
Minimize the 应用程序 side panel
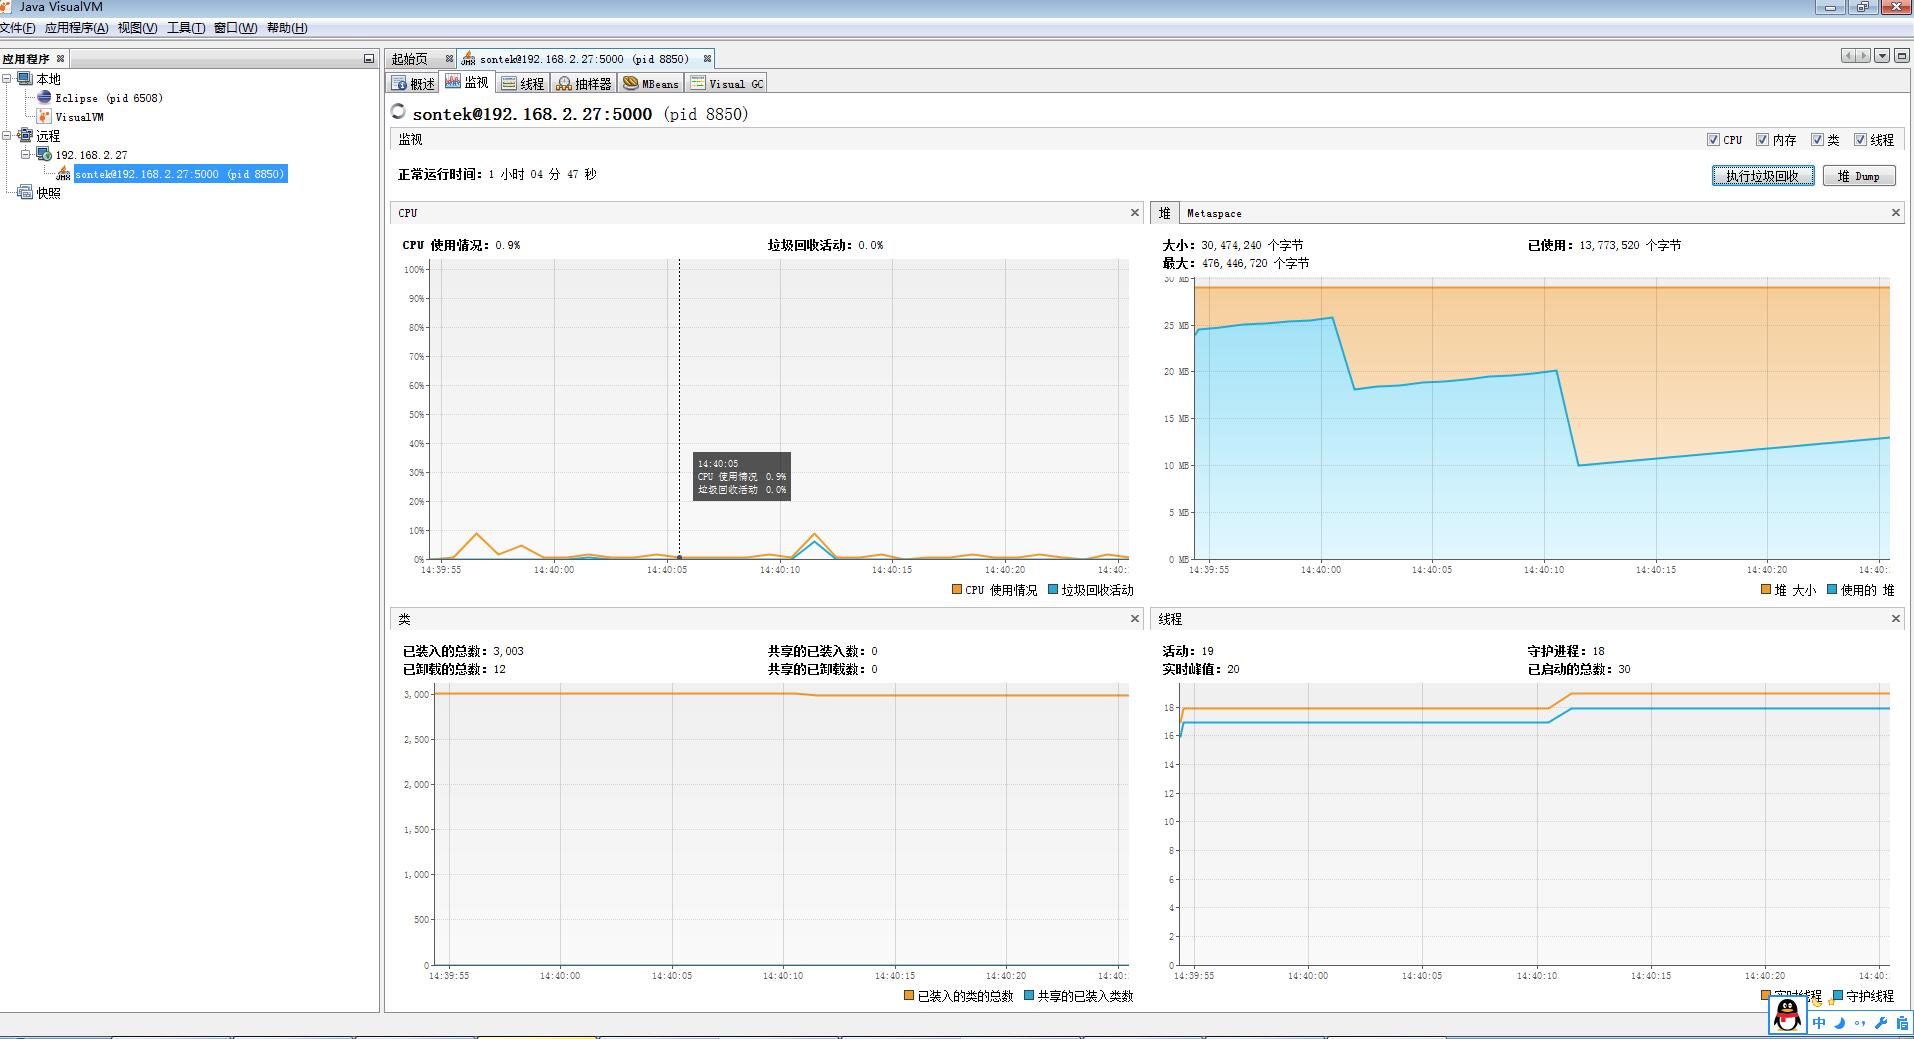click(368, 58)
